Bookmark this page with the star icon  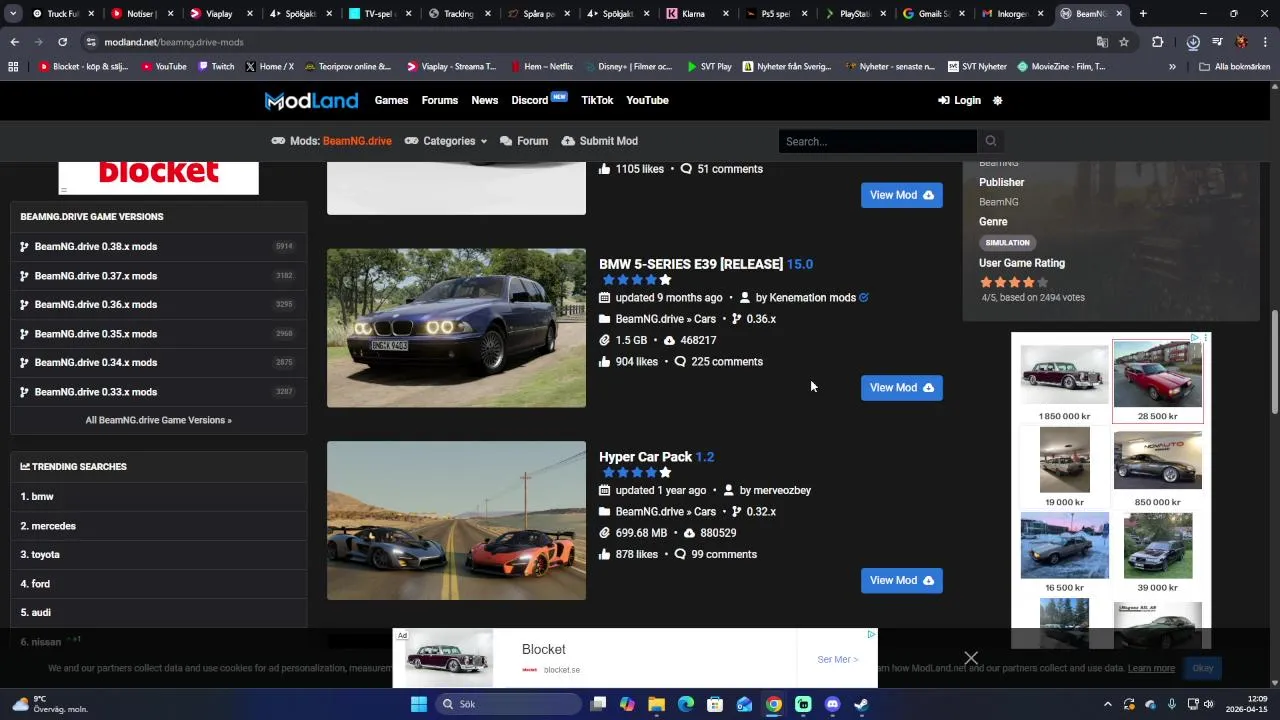point(1124,42)
